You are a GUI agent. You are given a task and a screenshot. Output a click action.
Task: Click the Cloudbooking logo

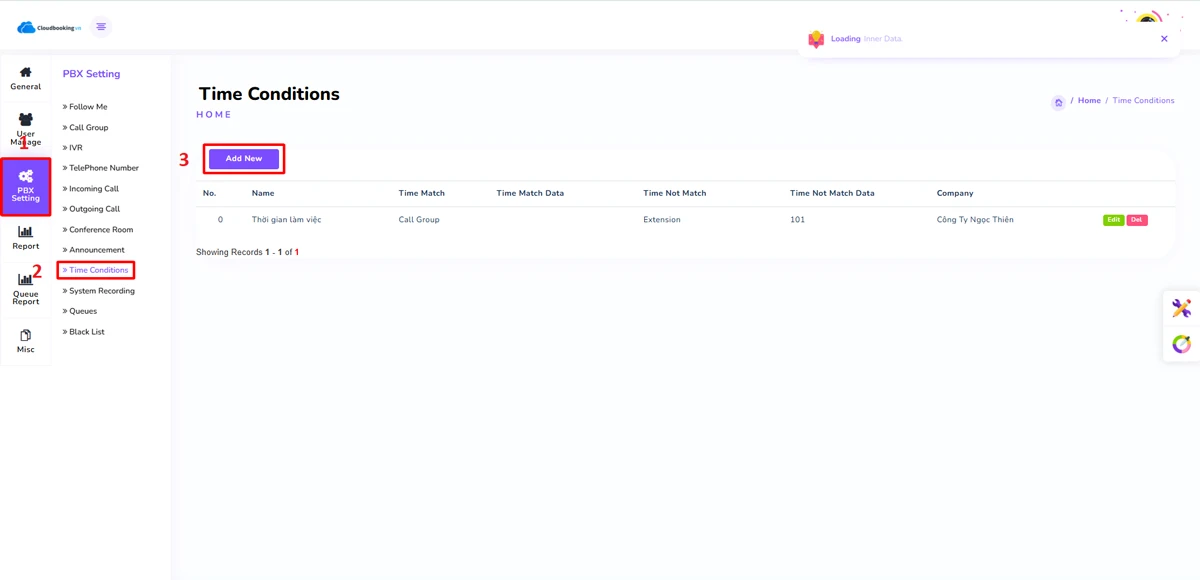click(x=49, y=27)
